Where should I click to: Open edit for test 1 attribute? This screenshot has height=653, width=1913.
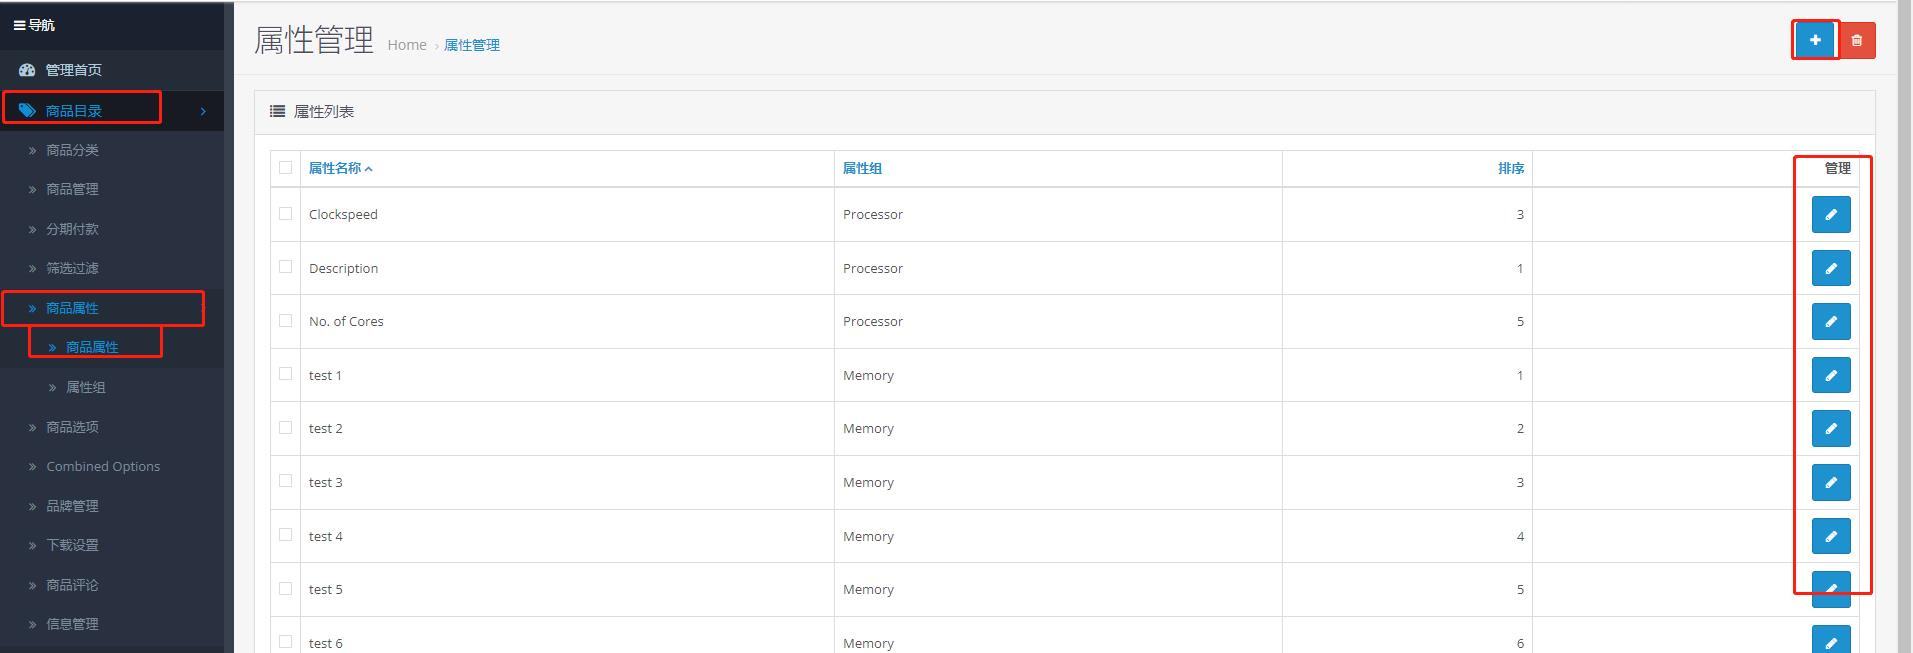pos(1830,375)
